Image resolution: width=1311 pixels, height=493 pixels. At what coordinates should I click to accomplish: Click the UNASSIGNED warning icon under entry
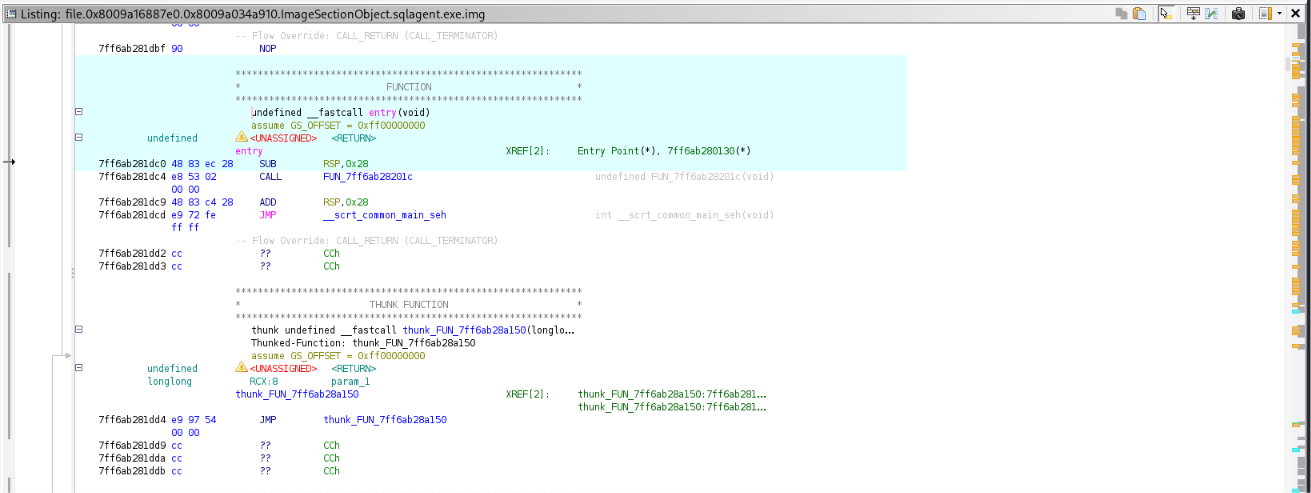[241, 137]
